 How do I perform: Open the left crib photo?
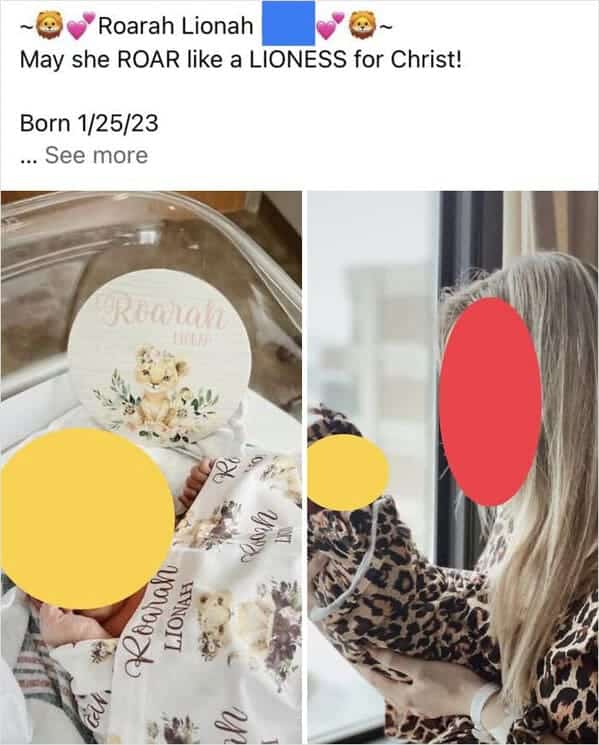[151, 468]
